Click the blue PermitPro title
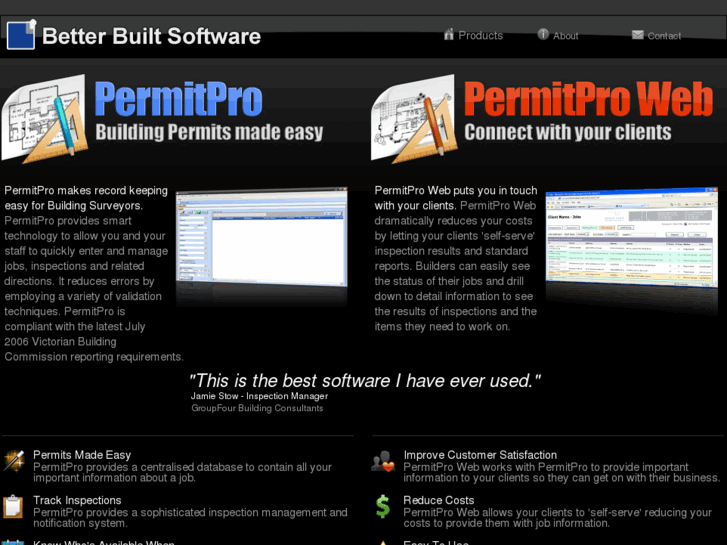This screenshot has height=545, width=727. (179, 99)
